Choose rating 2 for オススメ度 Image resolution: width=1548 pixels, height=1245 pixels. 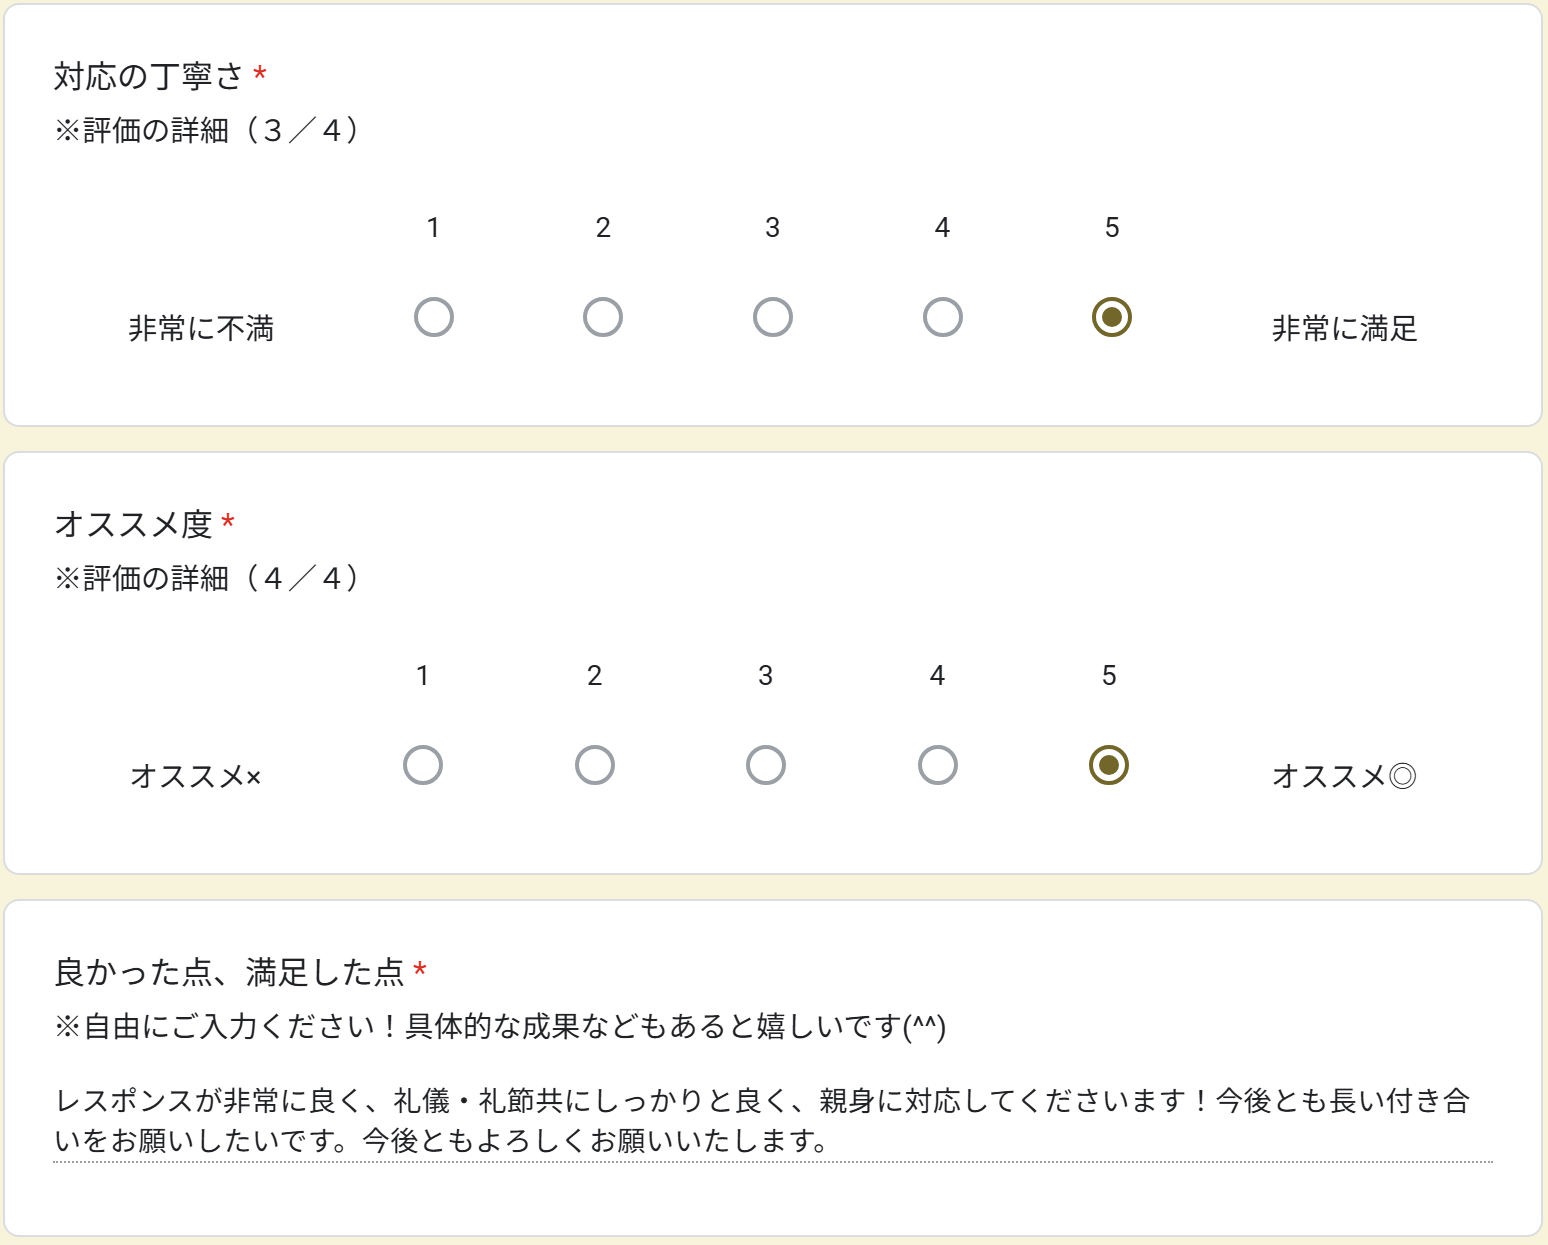point(595,765)
